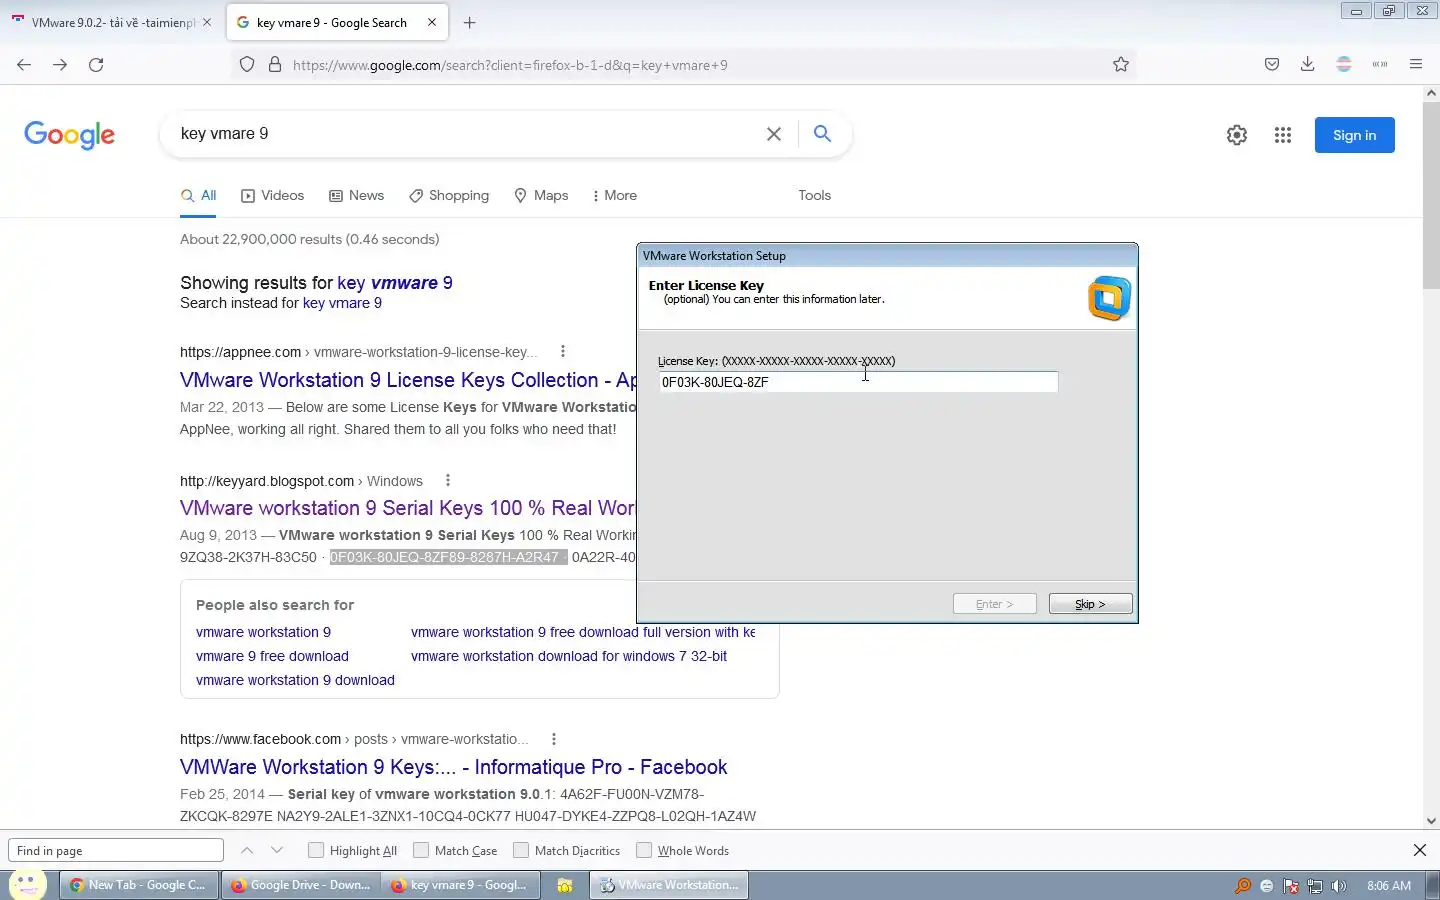Close the key vmare 9 Google Search tab

click(432, 22)
